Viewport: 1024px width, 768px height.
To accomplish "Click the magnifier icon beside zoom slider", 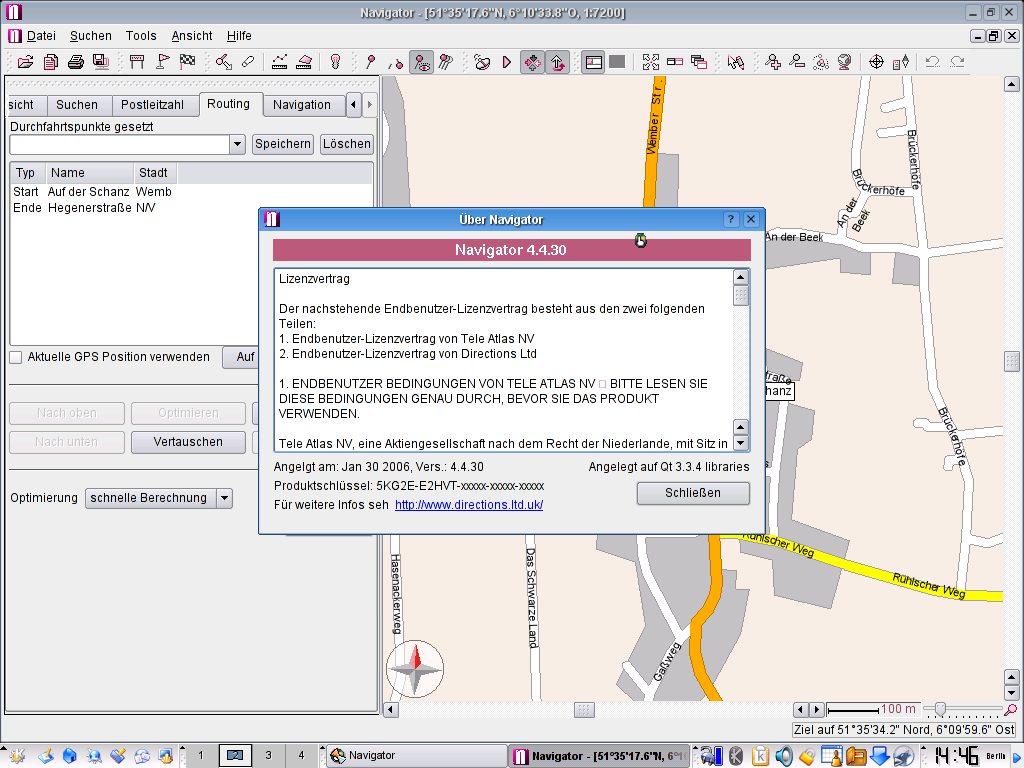I will (1011, 709).
